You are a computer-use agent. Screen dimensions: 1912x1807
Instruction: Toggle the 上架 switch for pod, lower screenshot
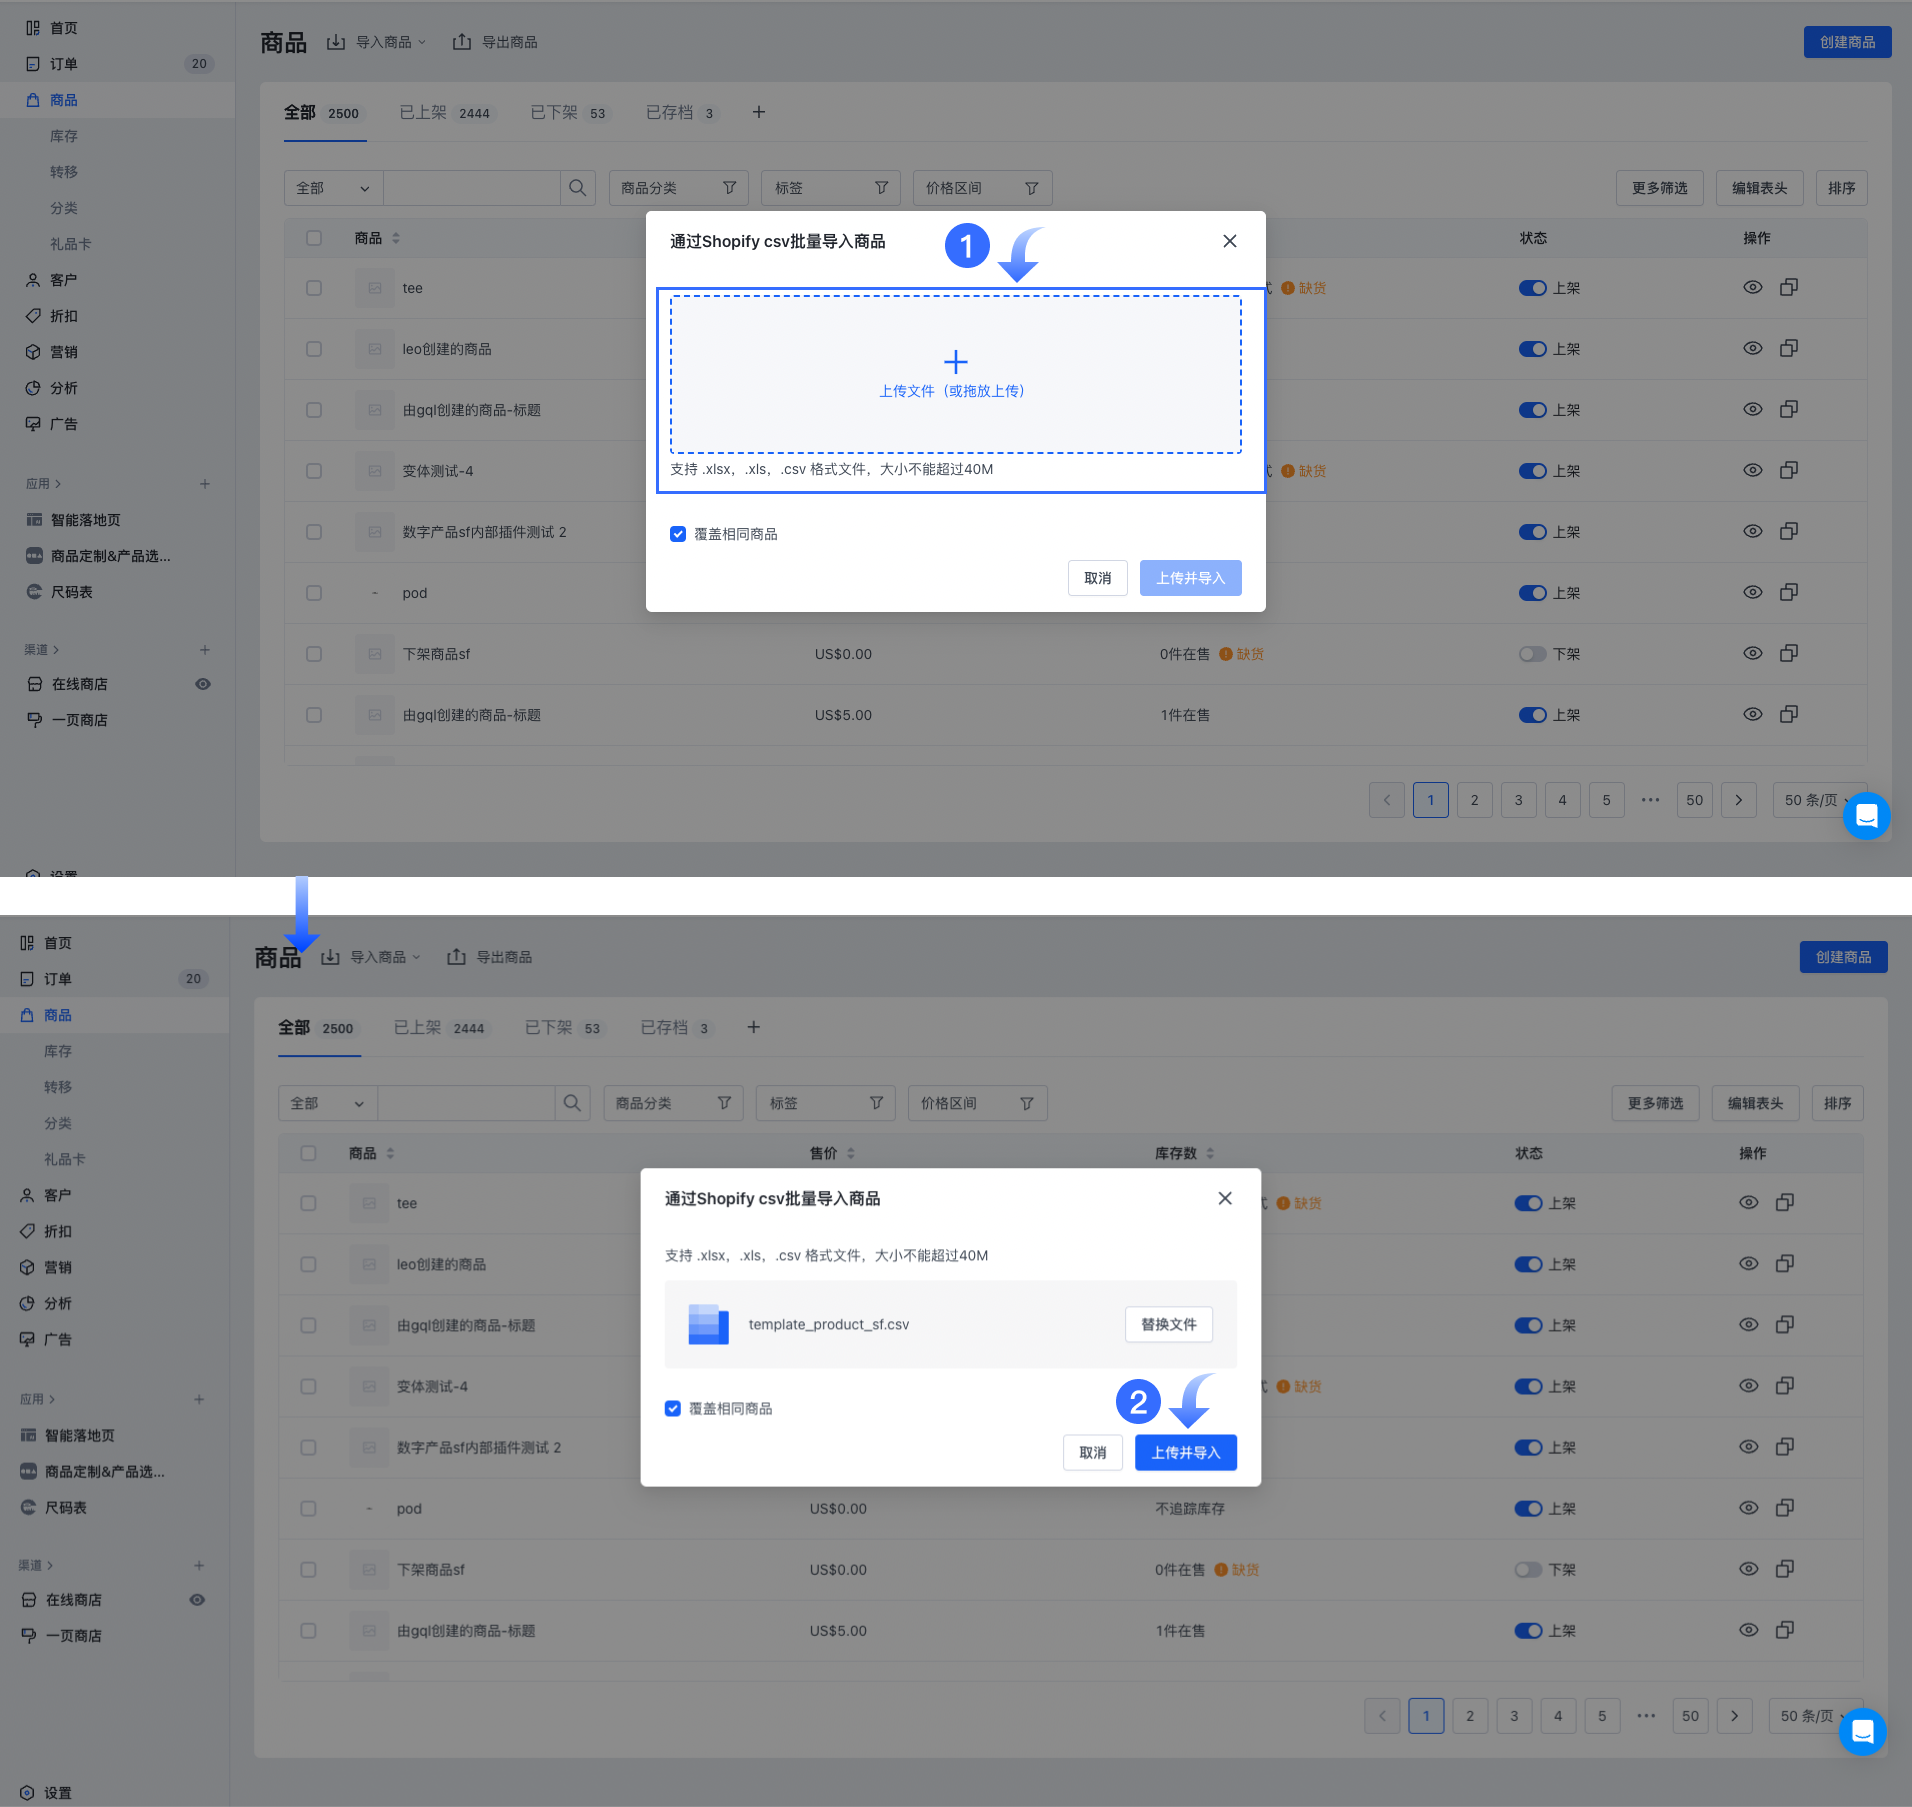click(x=1529, y=1508)
